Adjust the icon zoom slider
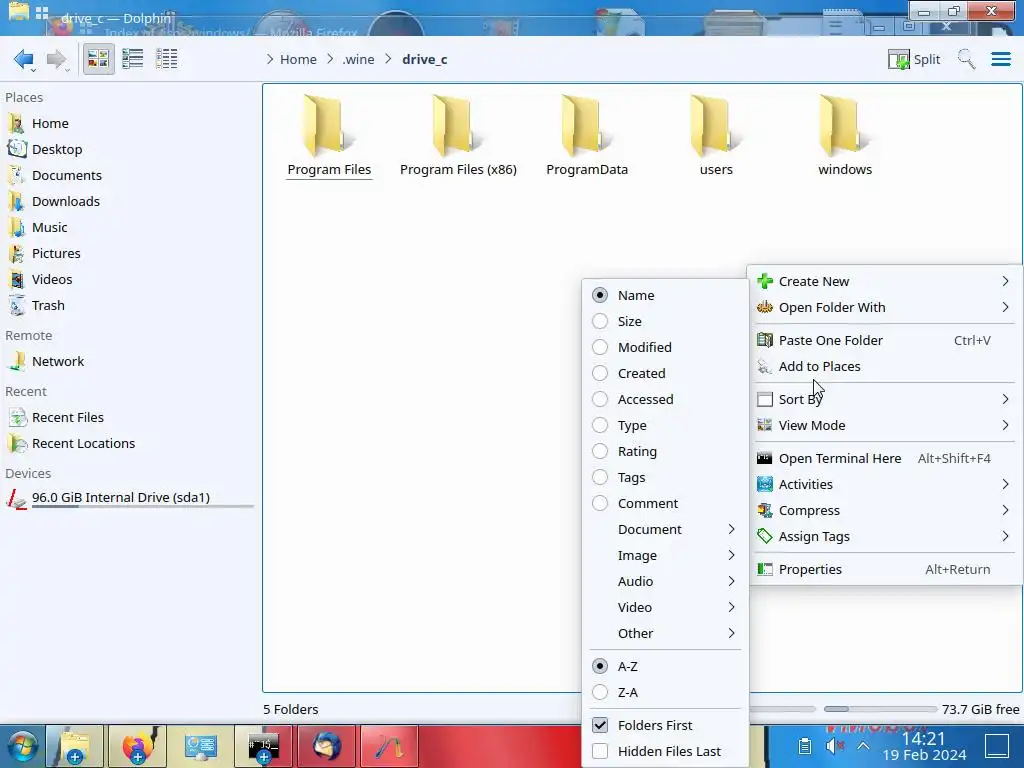This screenshot has height=768, width=1024. [782, 709]
